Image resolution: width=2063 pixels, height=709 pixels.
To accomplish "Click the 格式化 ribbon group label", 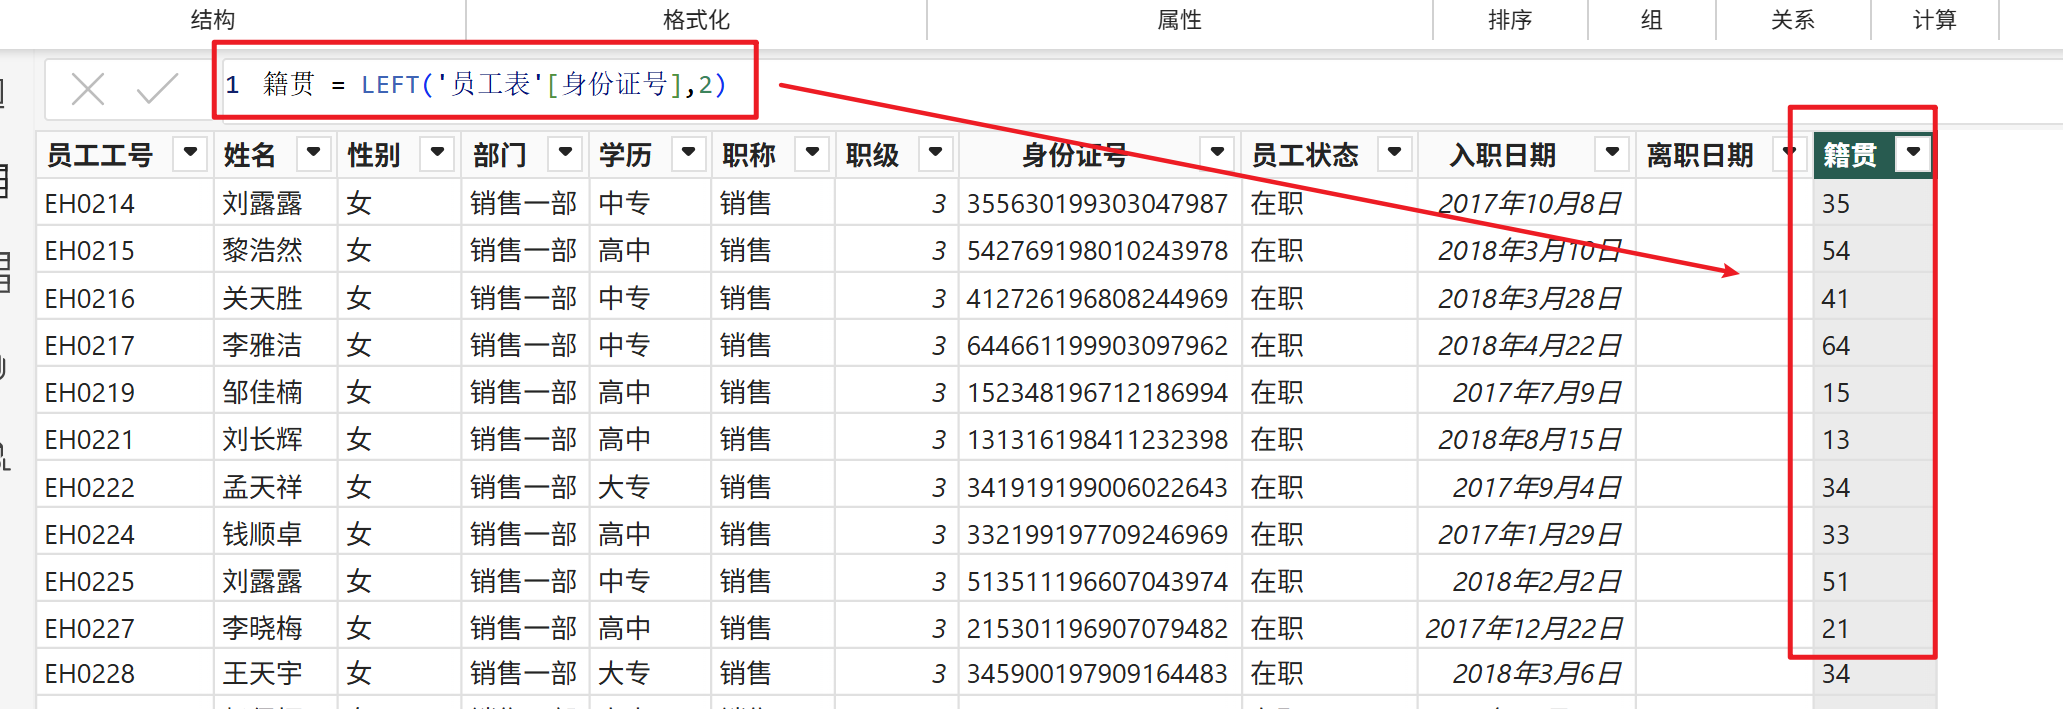I will [x=696, y=20].
